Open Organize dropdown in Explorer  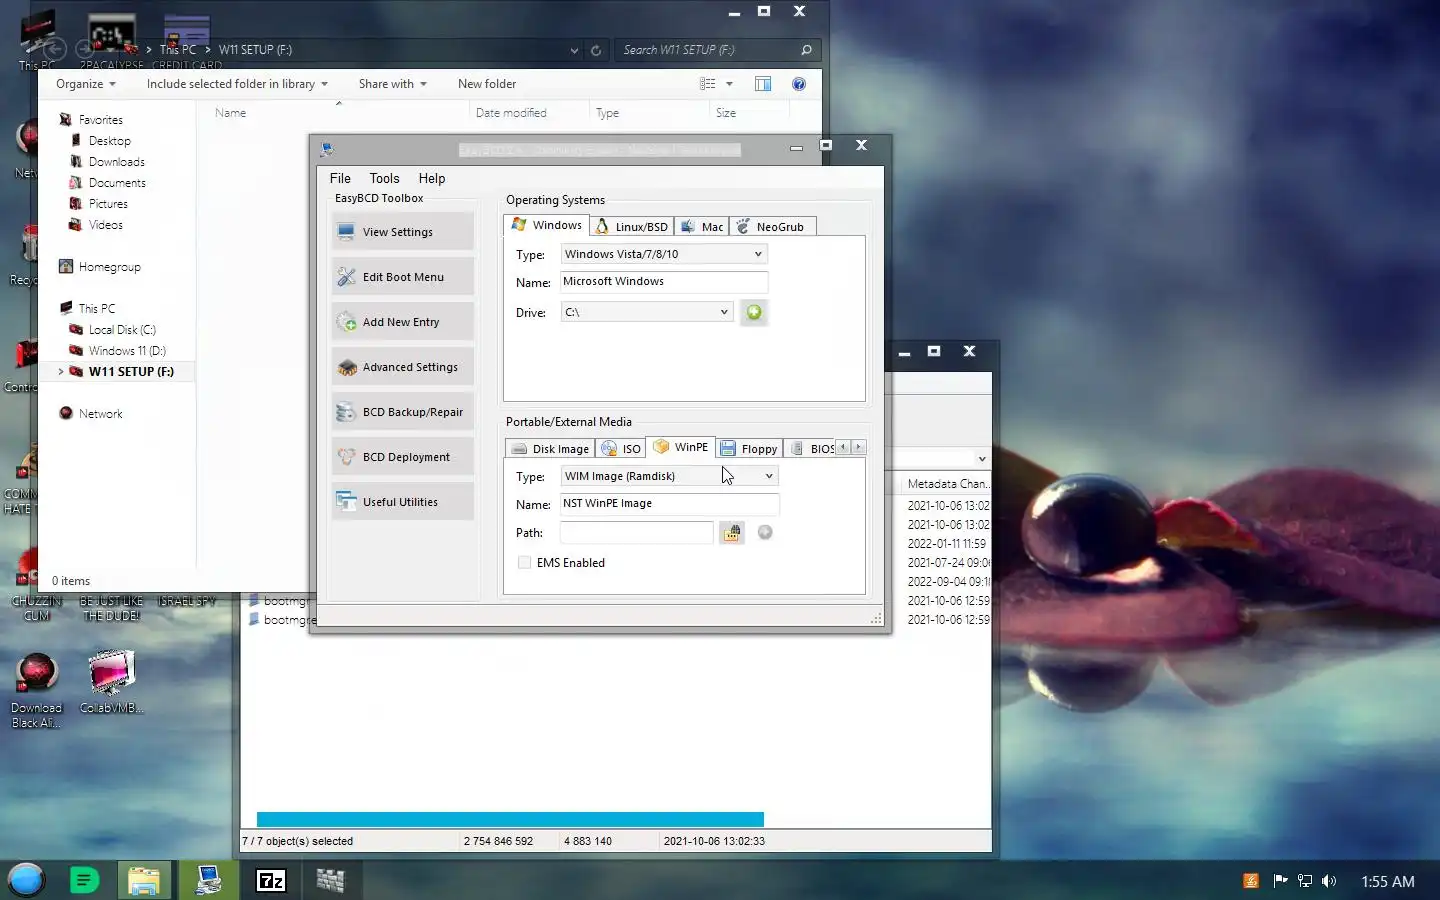click(x=86, y=84)
